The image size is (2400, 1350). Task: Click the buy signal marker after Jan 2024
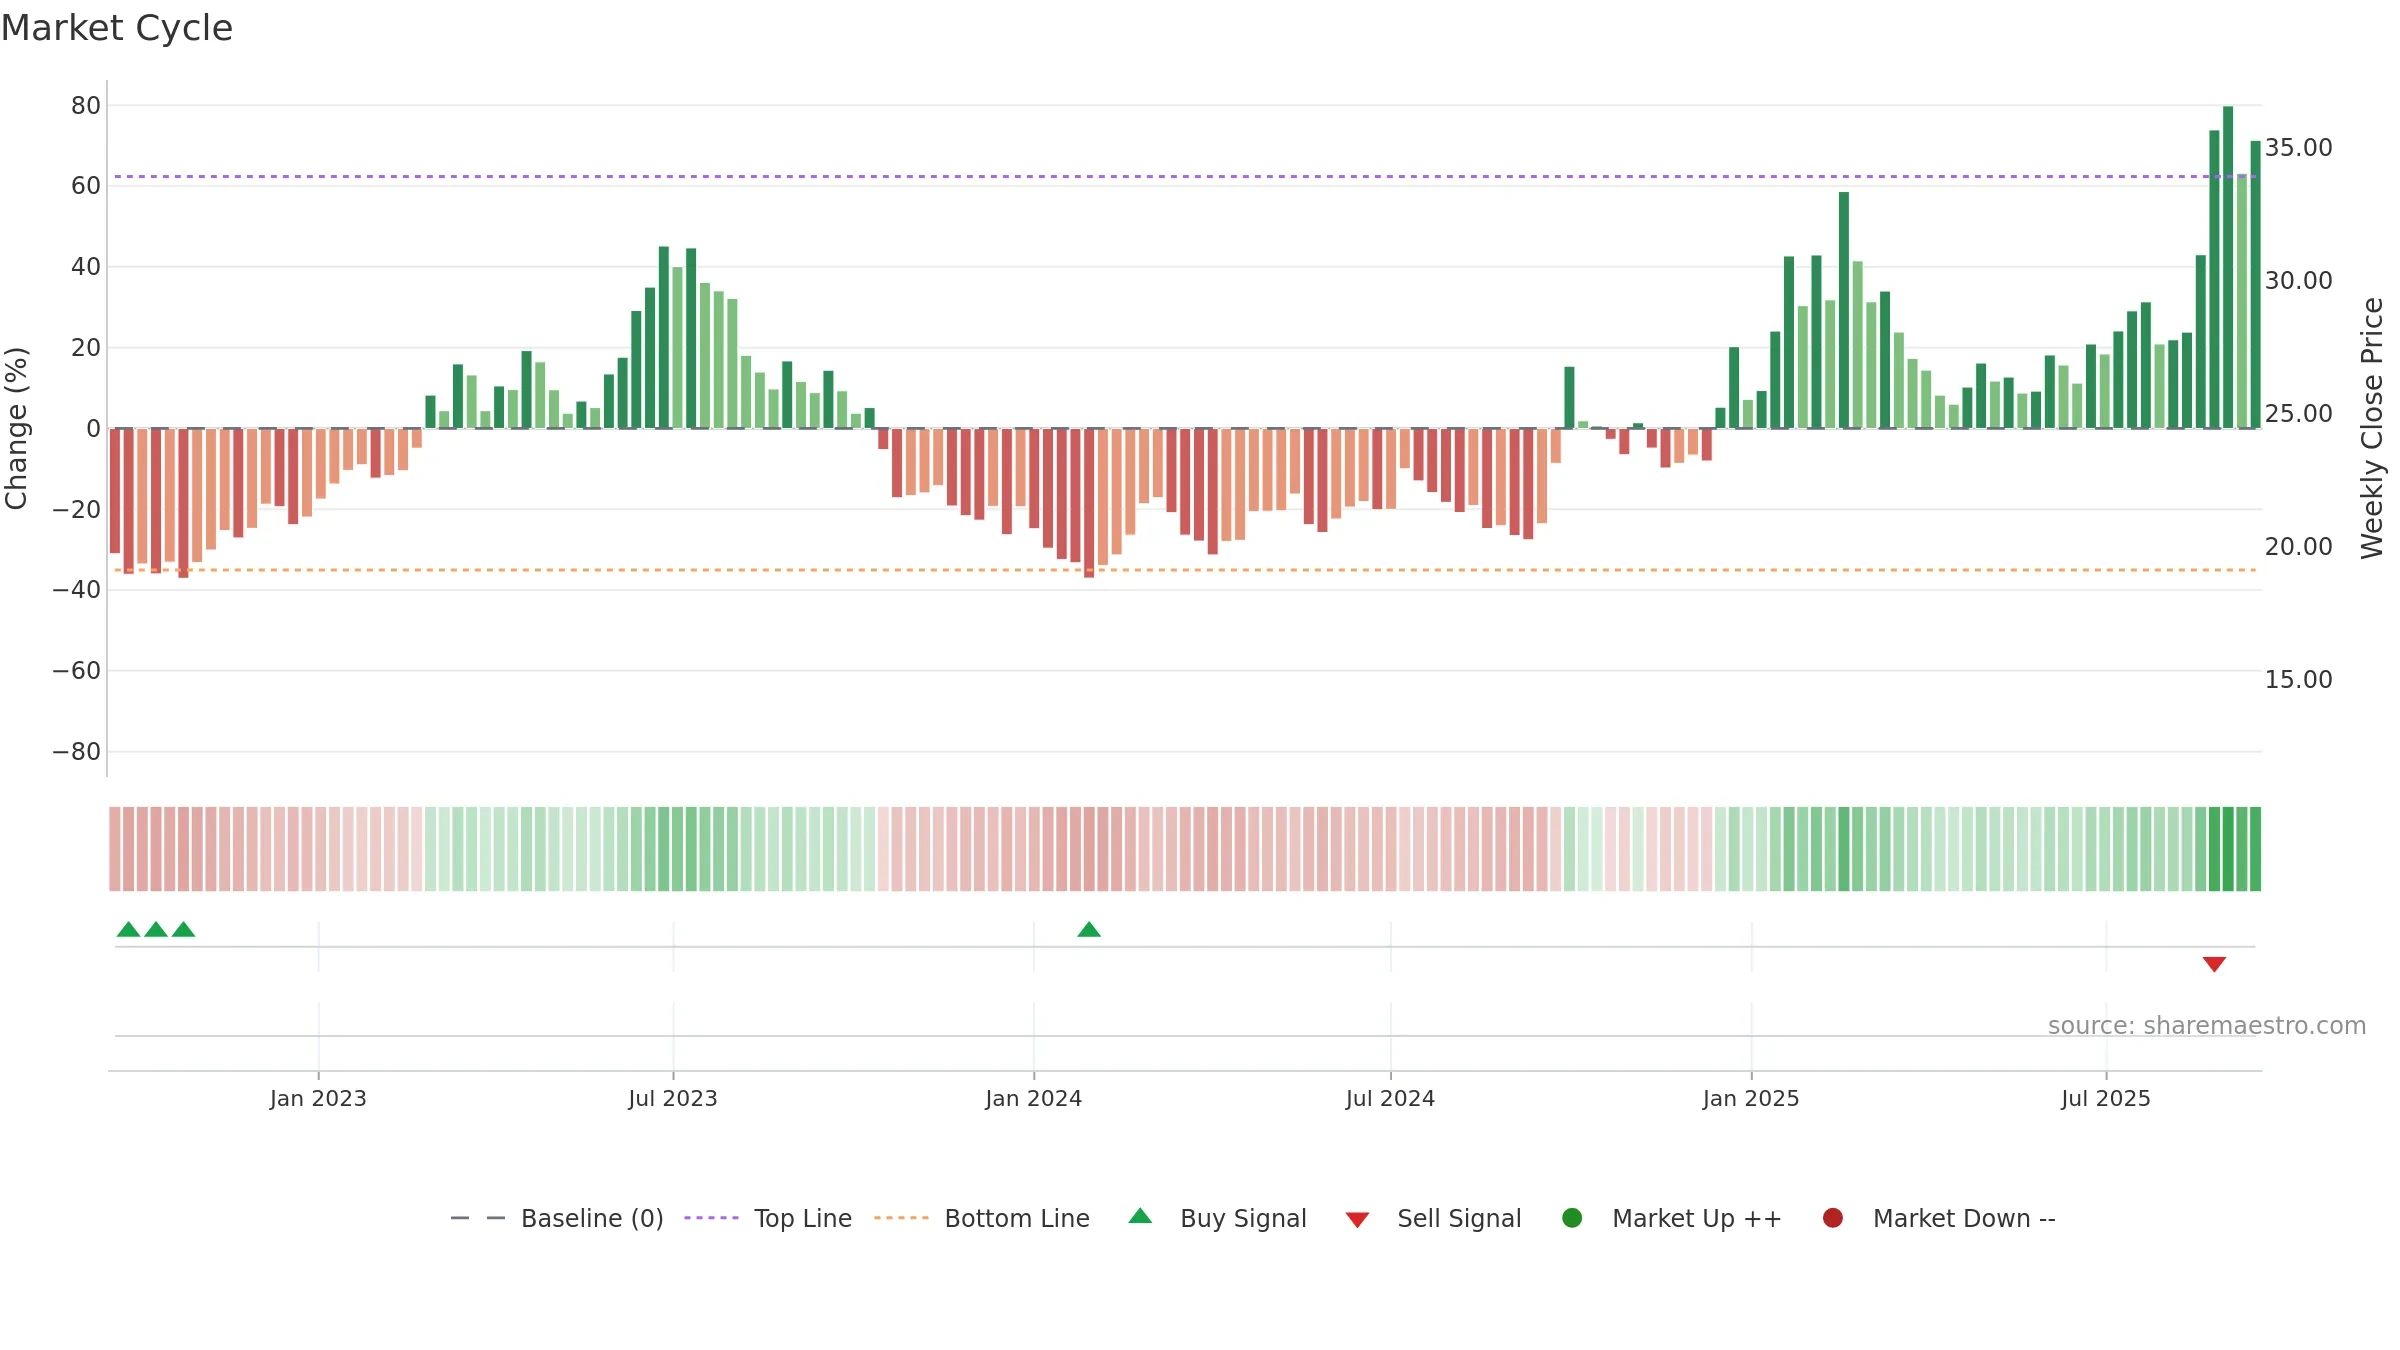(1089, 929)
